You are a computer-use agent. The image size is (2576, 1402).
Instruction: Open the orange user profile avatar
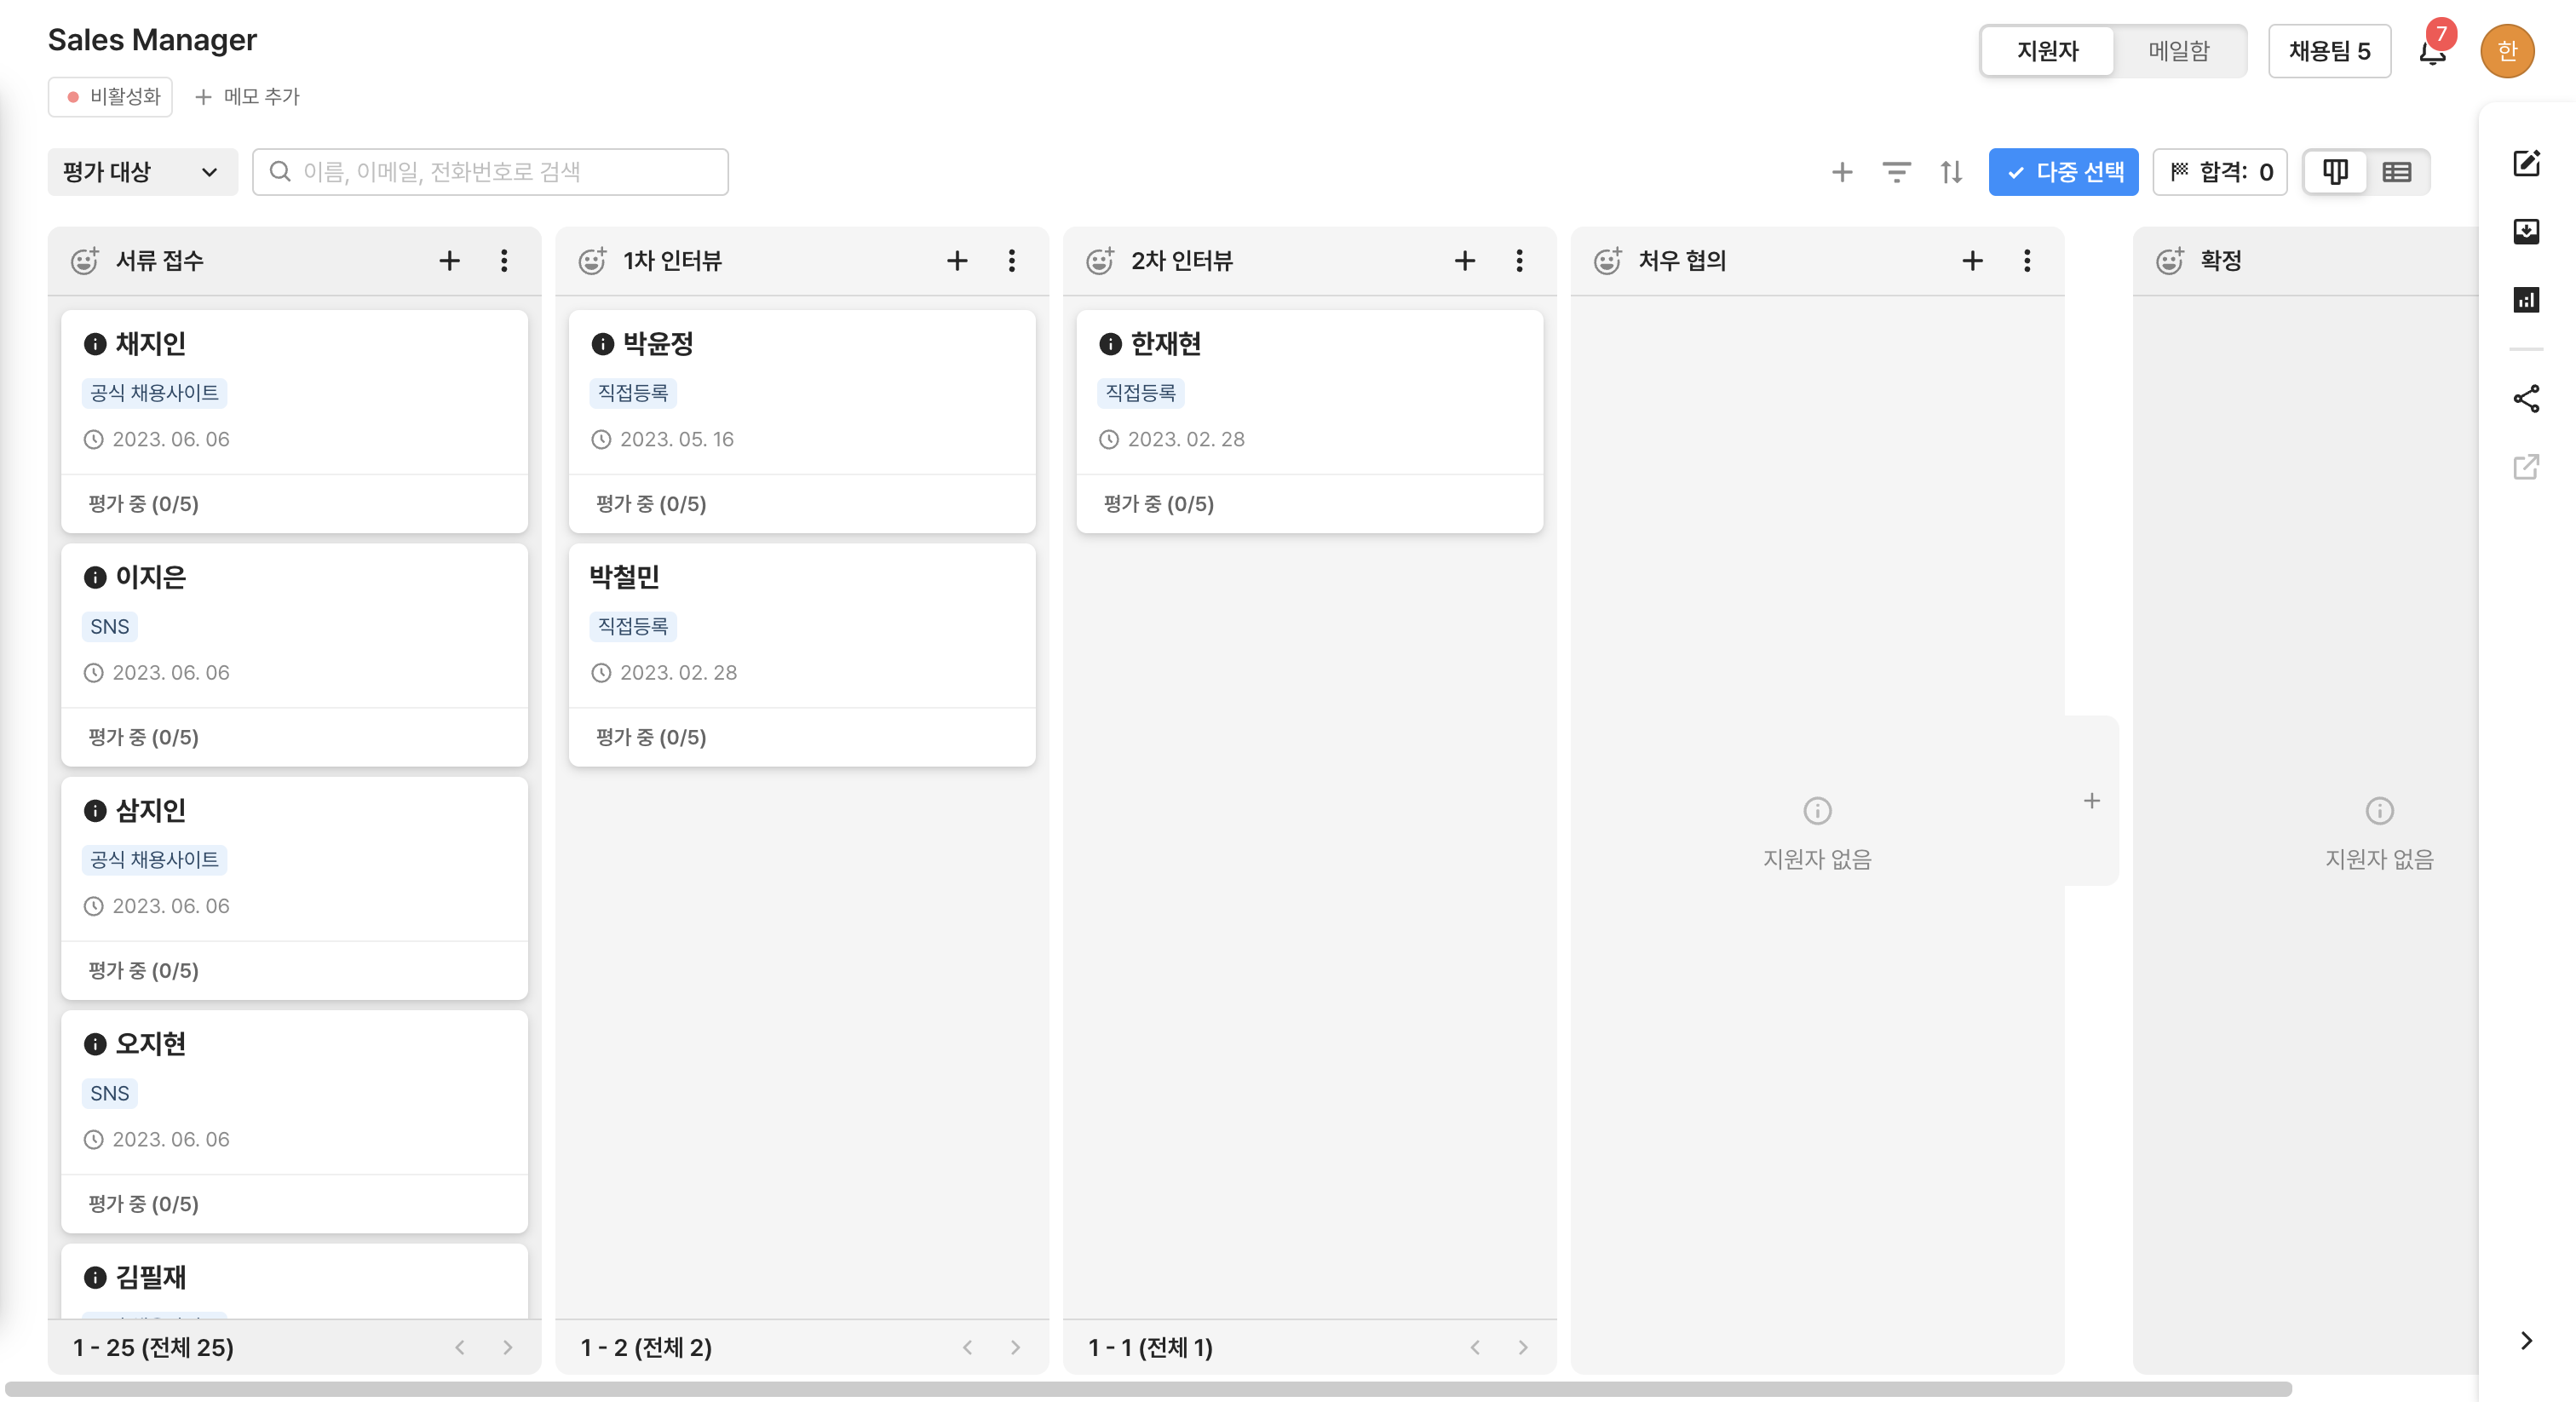click(2507, 51)
